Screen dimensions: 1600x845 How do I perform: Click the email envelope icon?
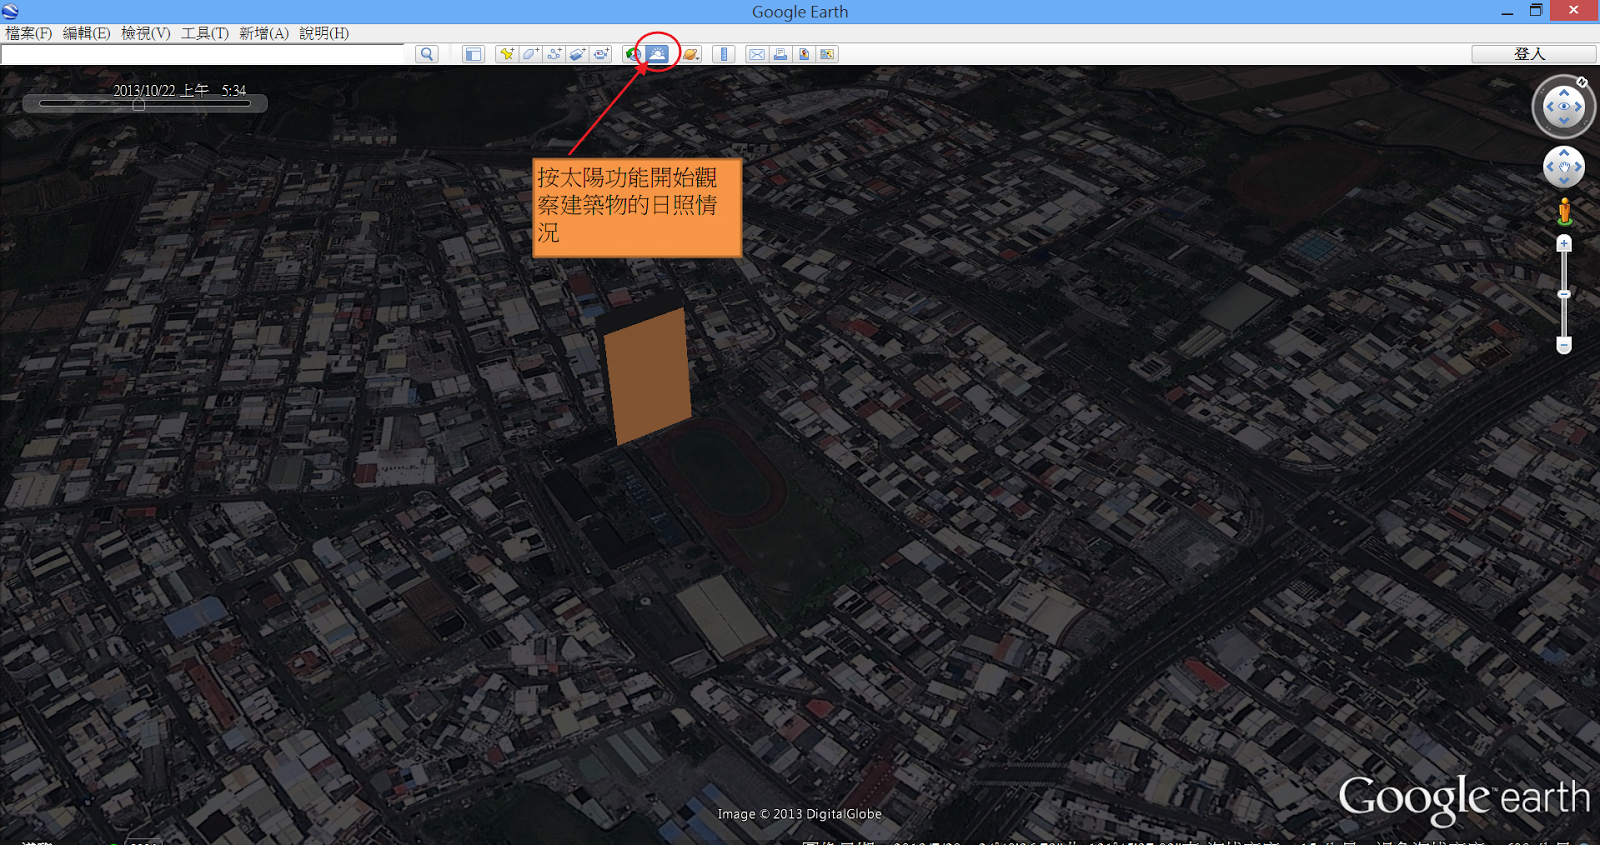(x=757, y=54)
